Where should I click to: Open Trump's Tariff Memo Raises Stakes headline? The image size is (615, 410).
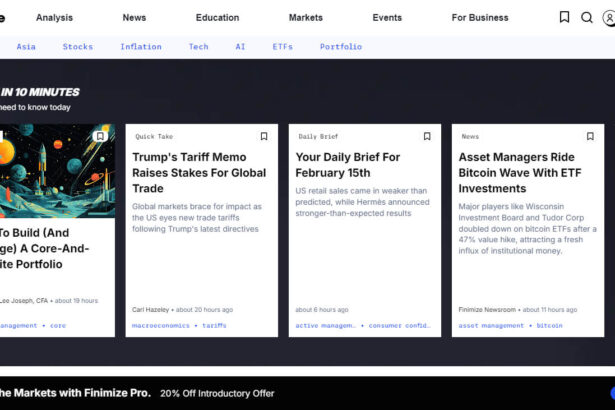click(x=199, y=173)
